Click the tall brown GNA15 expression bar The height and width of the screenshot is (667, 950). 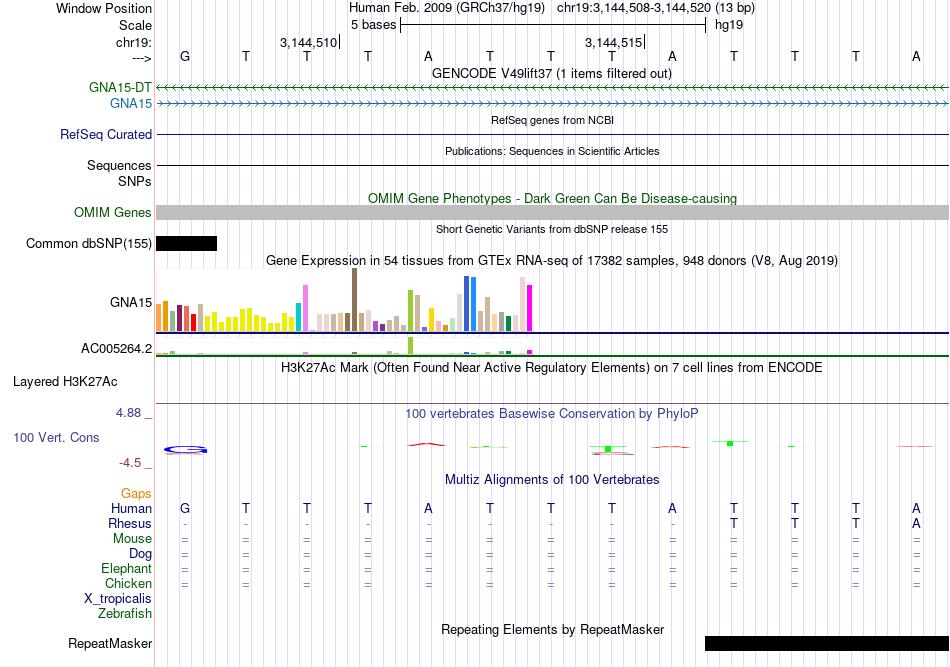pos(354,300)
